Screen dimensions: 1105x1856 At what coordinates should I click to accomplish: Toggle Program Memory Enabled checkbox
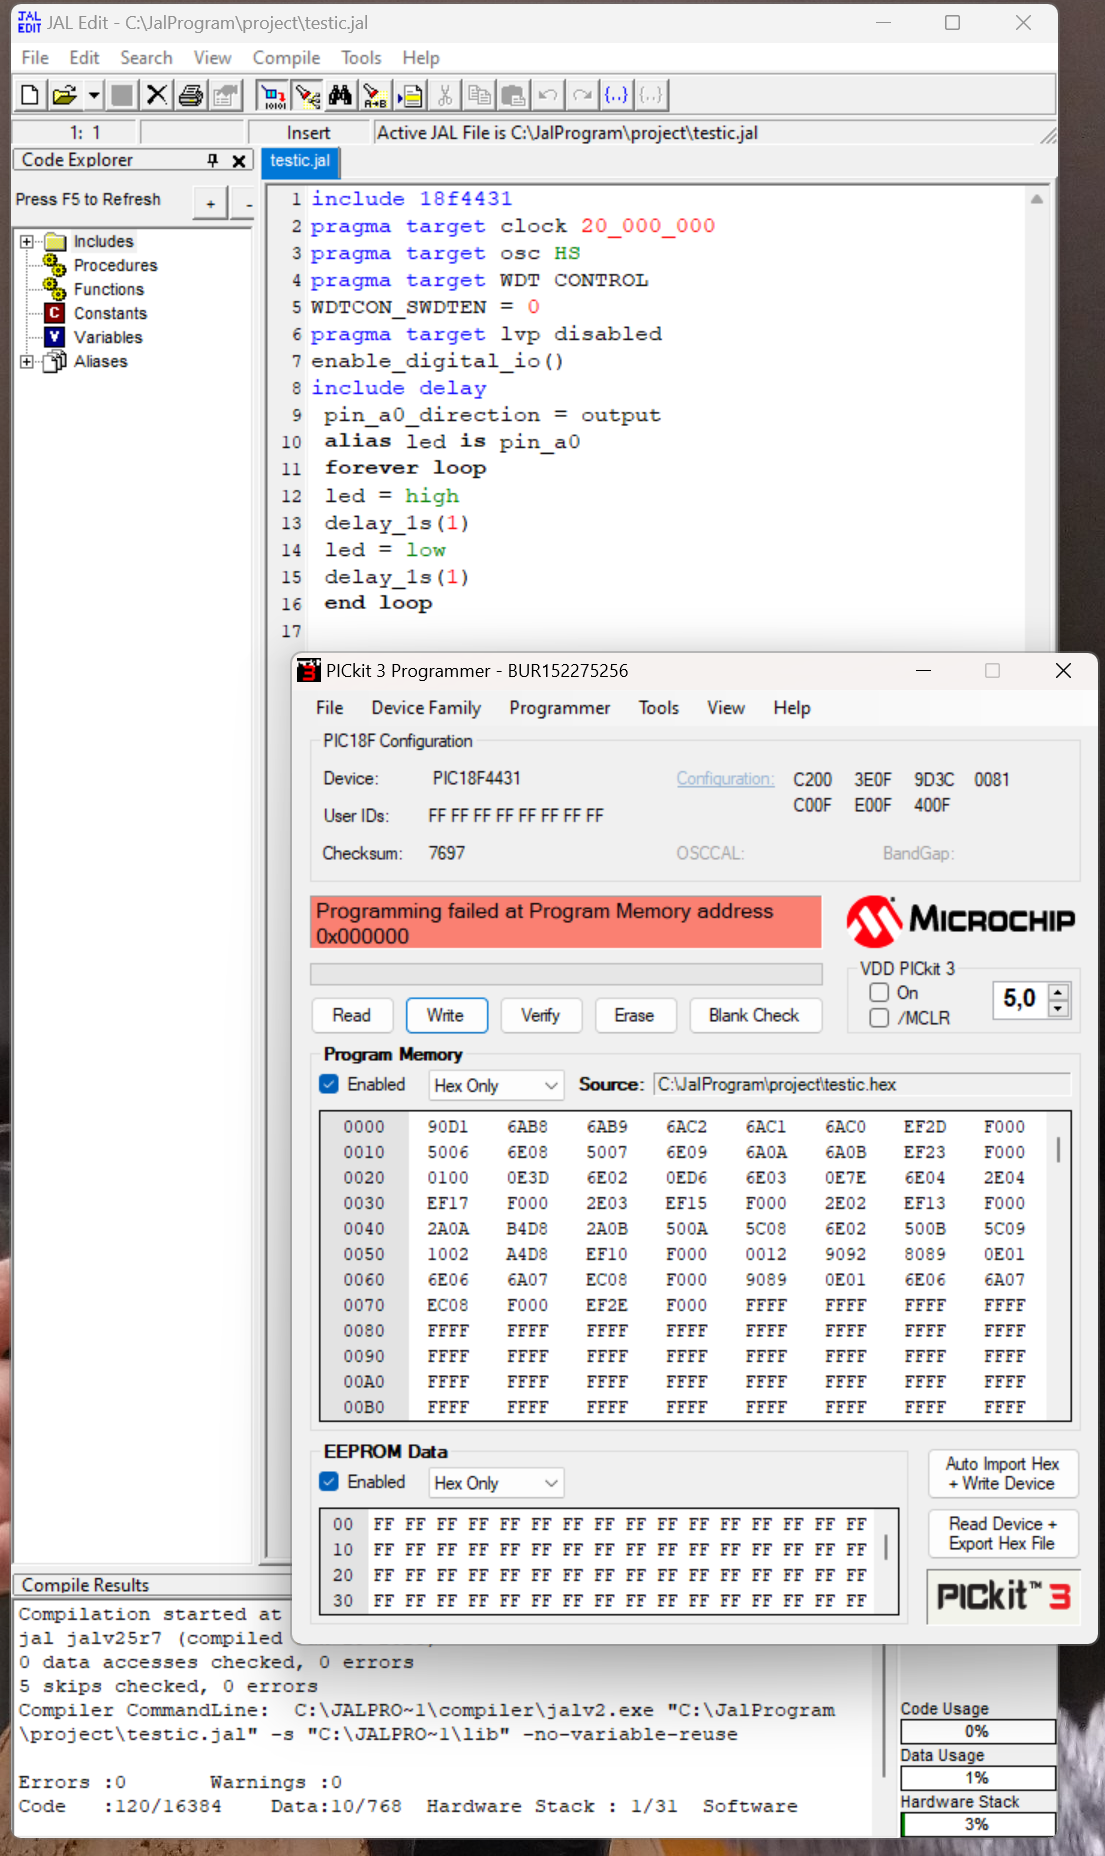coord(330,1085)
